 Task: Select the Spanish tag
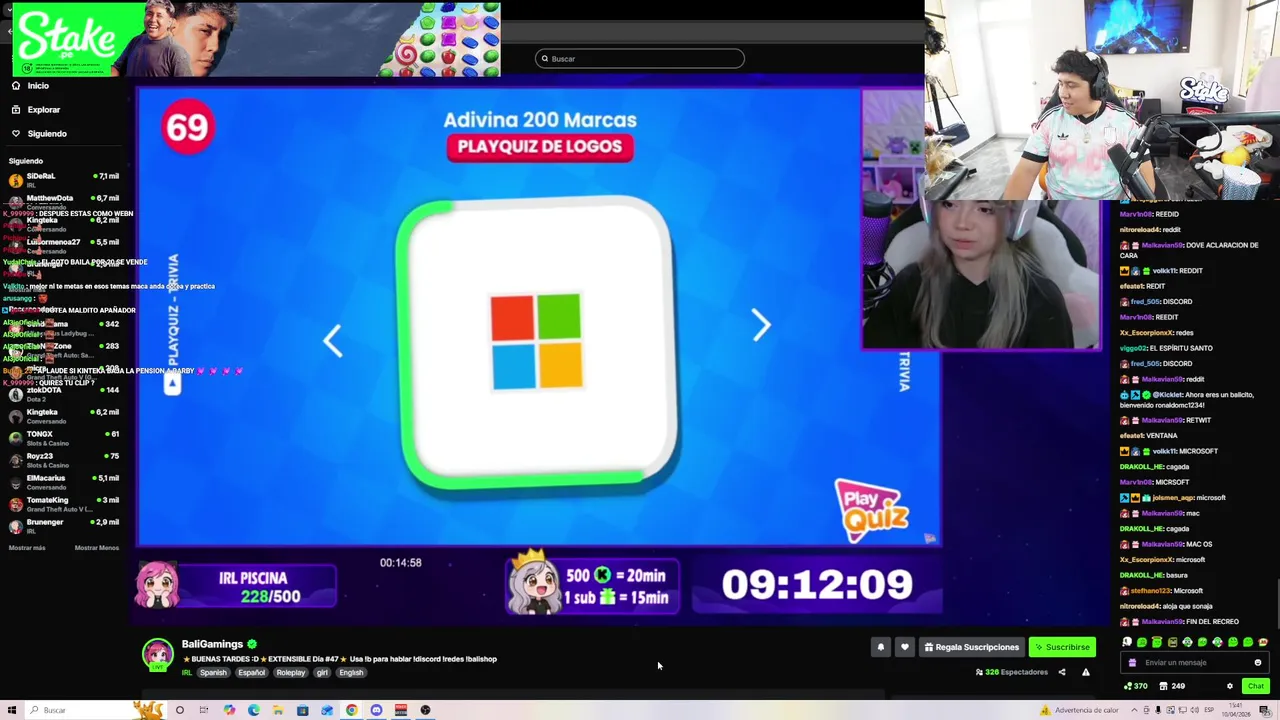point(213,673)
